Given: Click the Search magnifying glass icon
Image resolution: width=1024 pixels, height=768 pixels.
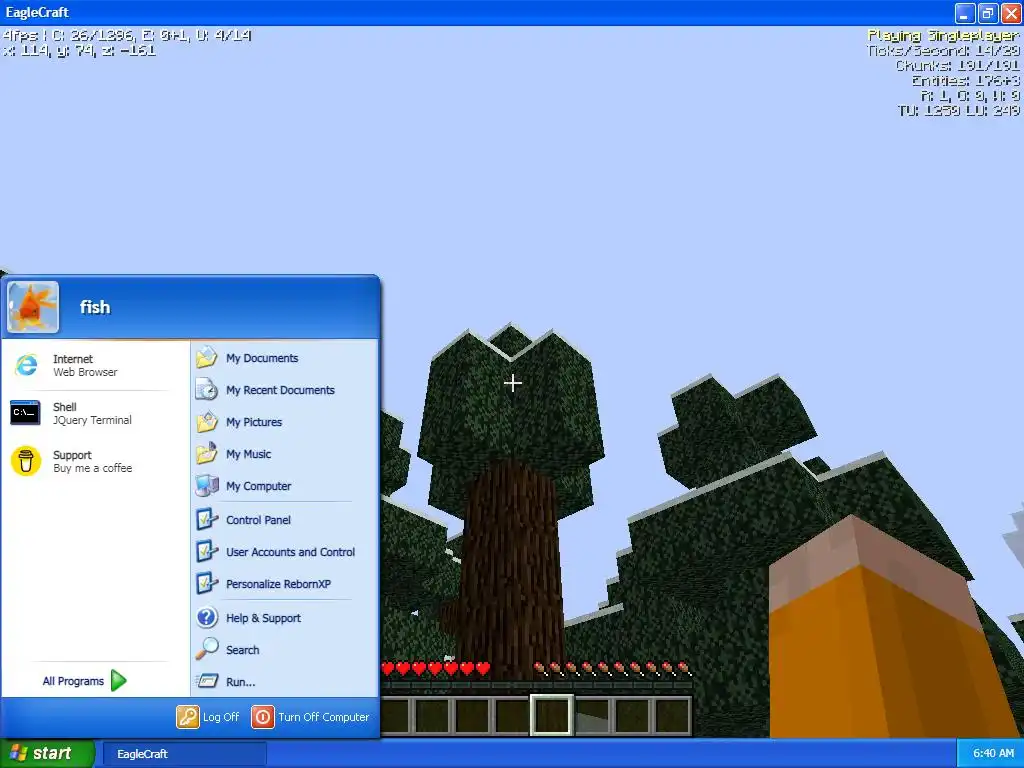Looking at the screenshot, I should pyautogui.click(x=207, y=649).
